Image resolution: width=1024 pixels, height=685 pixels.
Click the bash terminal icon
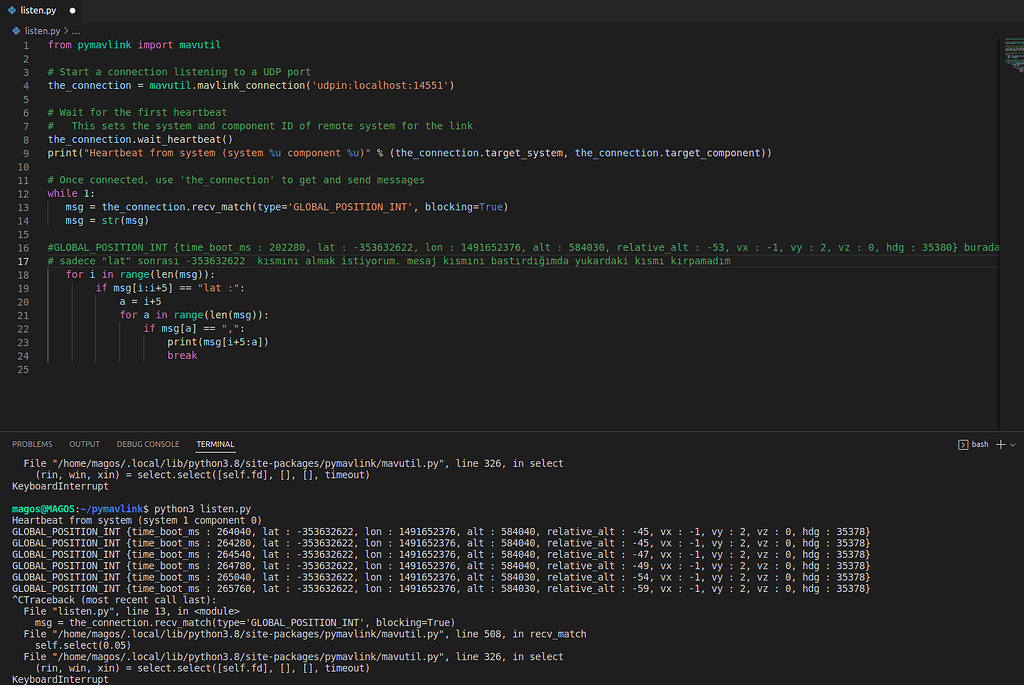pyautogui.click(x=962, y=444)
